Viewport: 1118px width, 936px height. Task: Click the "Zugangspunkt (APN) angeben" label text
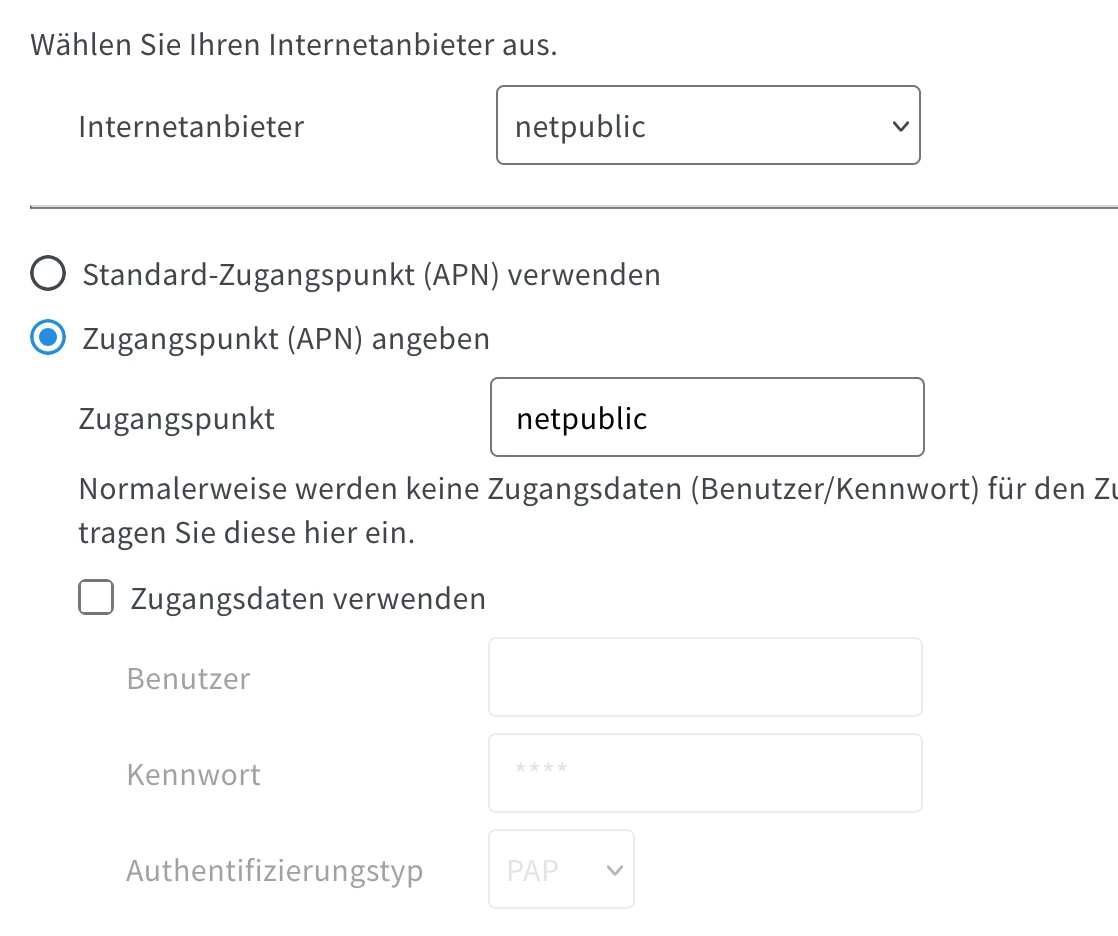click(286, 339)
